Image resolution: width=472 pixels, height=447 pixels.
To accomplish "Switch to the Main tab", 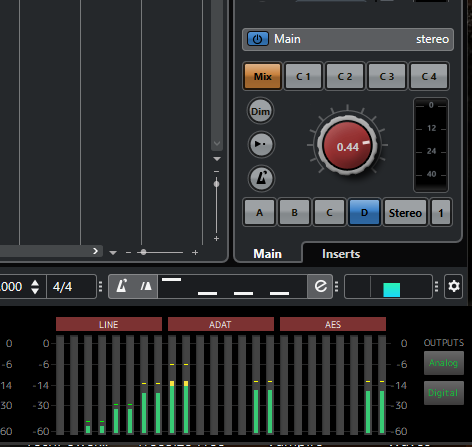I will (x=267, y=254).
